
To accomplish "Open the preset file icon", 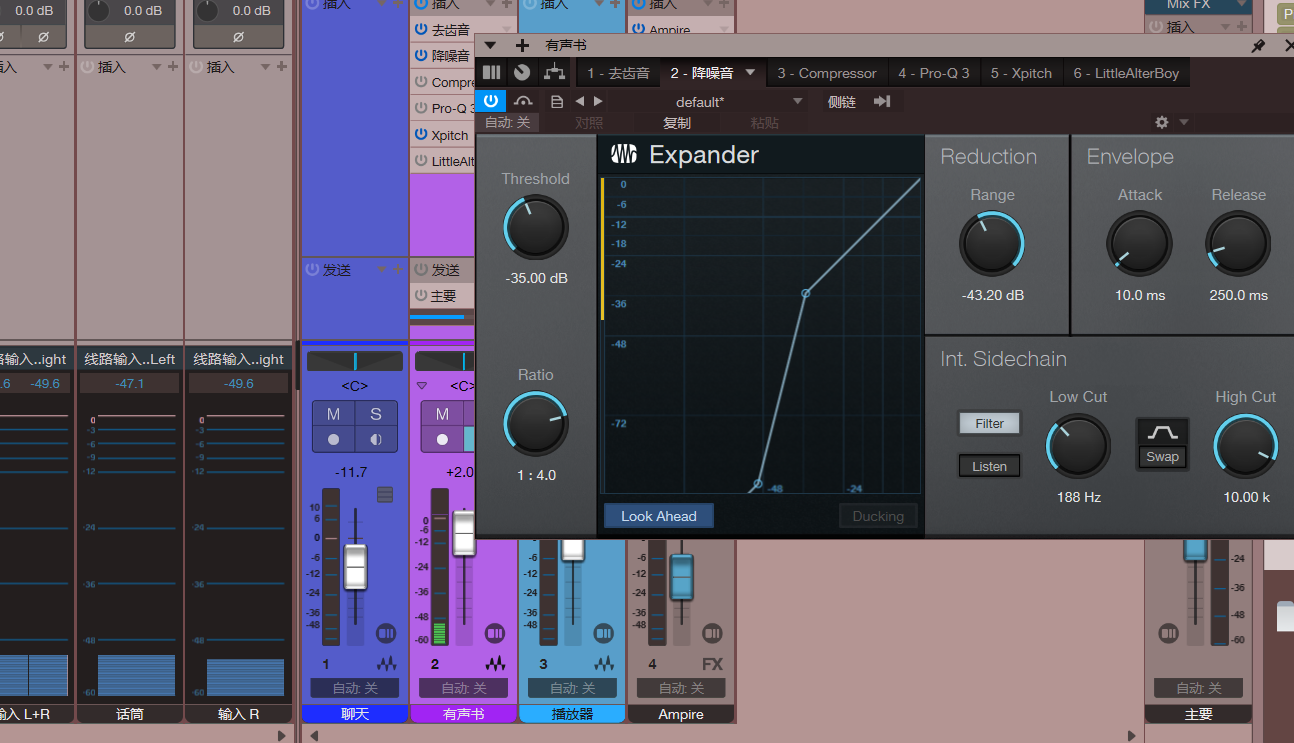I will point(557,101).
